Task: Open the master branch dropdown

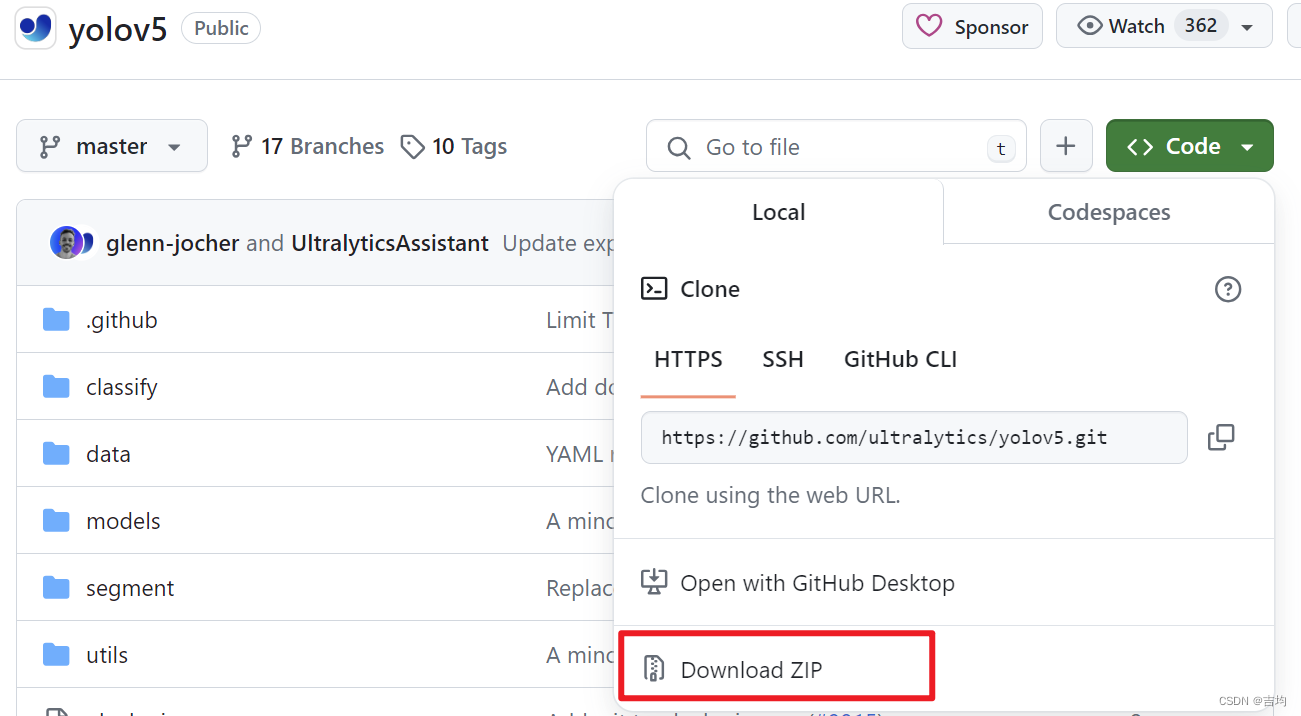Action: [x=112, y=146]
